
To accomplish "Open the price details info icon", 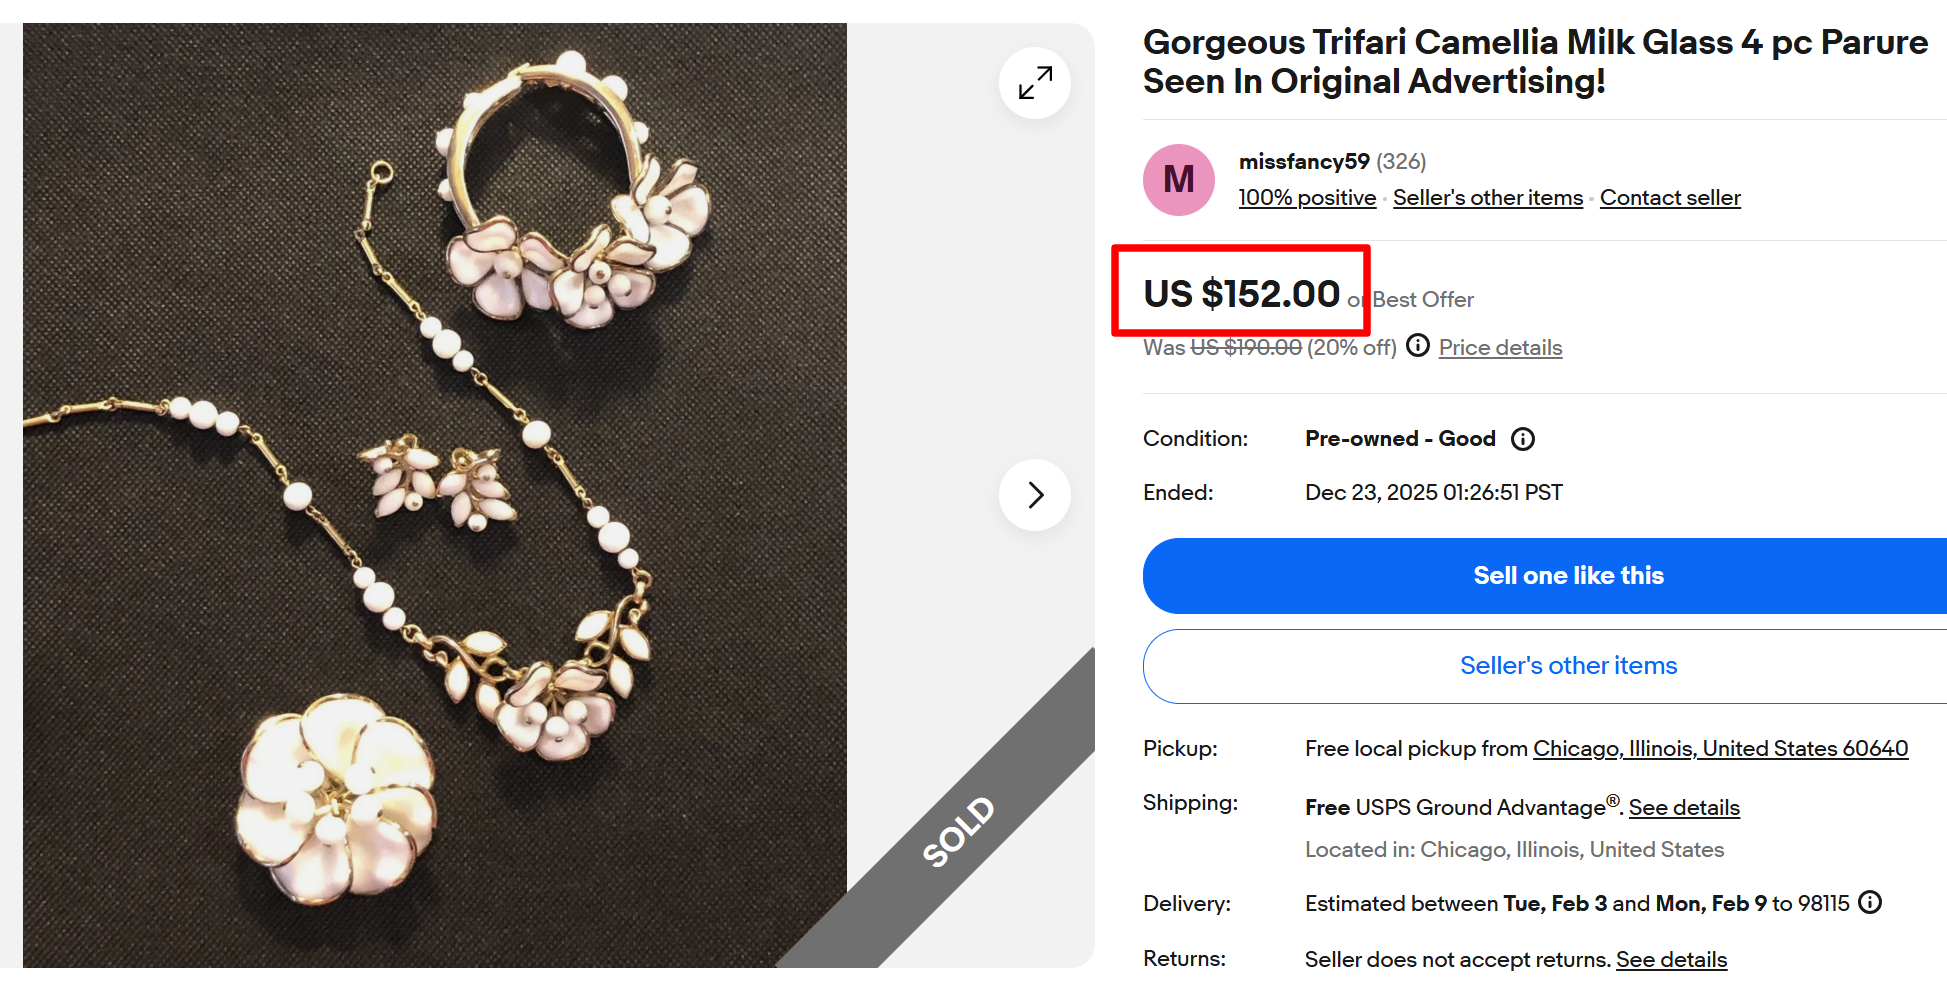I will (x=1417, y=346).
